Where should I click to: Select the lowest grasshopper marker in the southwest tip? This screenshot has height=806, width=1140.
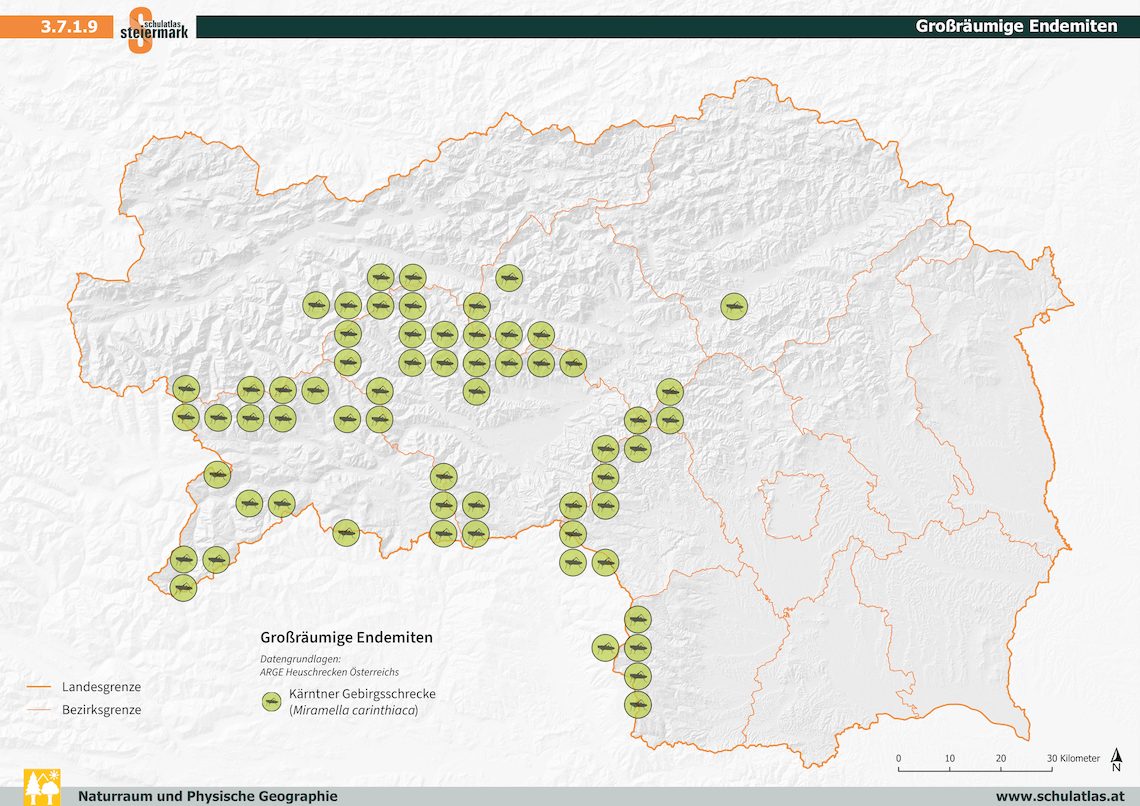click(183, 587)
